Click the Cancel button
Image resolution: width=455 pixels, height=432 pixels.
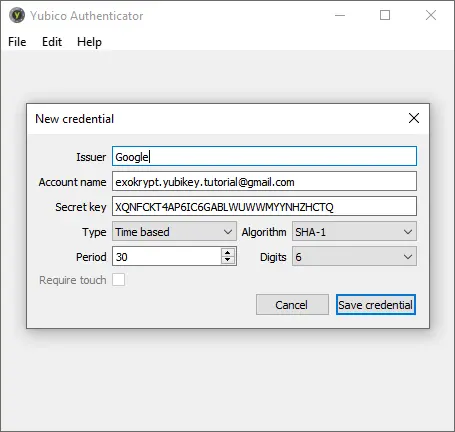(x=292, y=304)
